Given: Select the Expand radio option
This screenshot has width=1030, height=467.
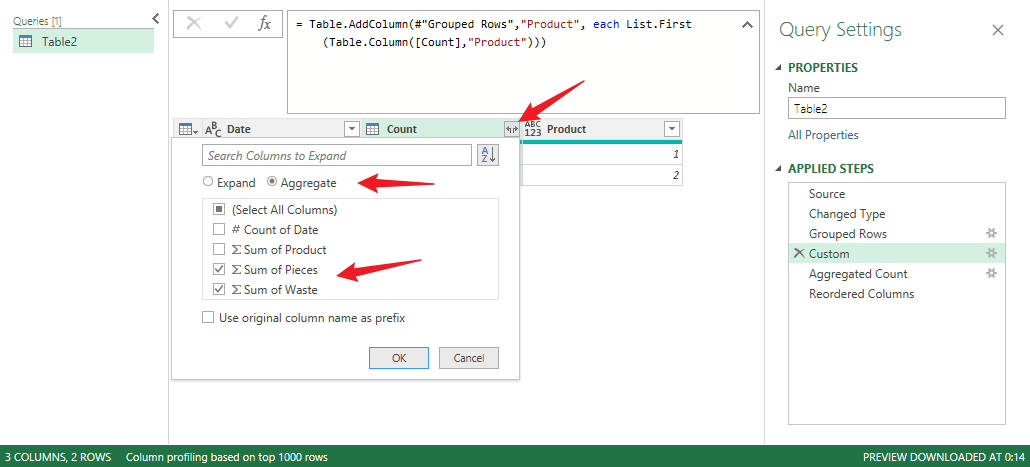Looking at the screenshot, I should (208, 182).
